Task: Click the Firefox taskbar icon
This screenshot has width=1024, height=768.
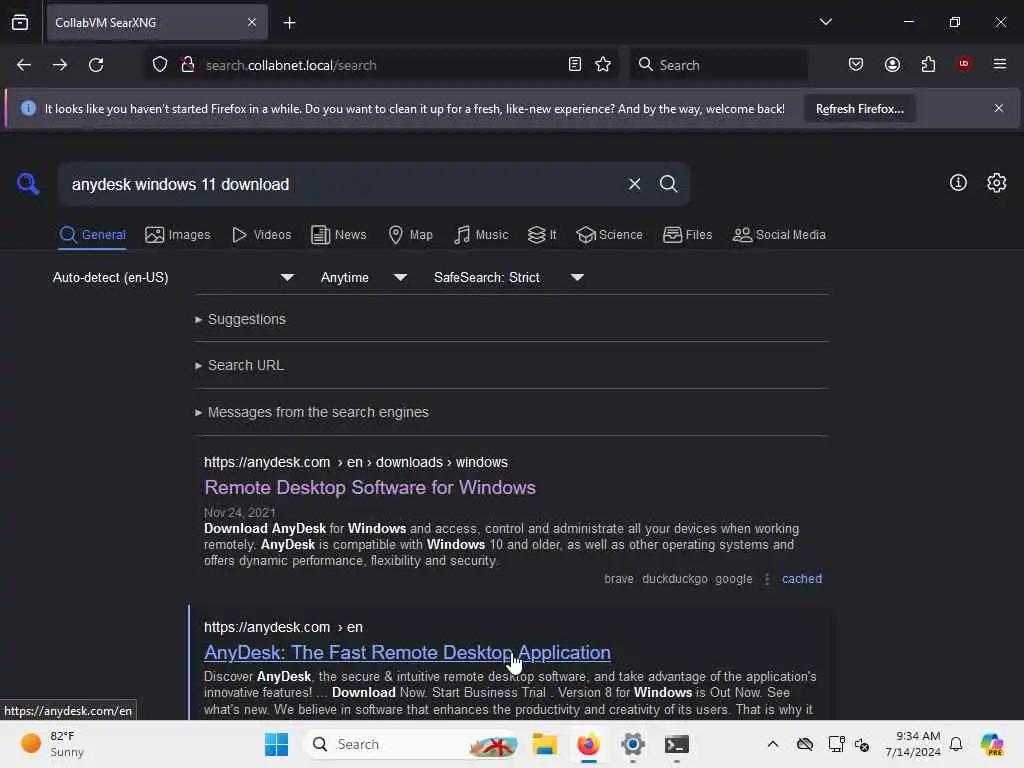Action: [588, 744]
